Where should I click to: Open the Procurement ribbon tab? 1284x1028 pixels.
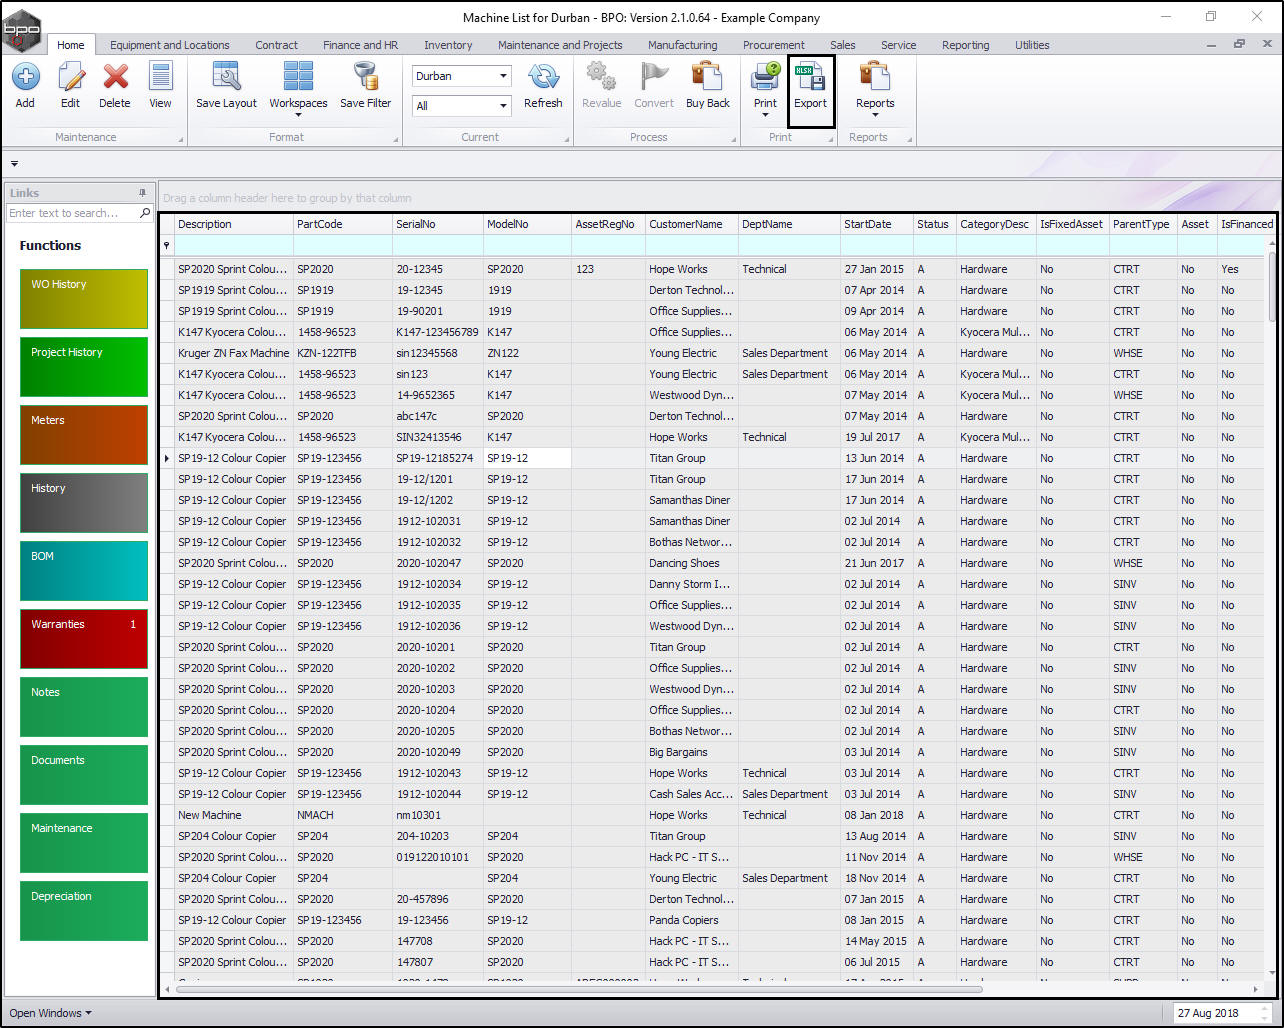(773, 45)
